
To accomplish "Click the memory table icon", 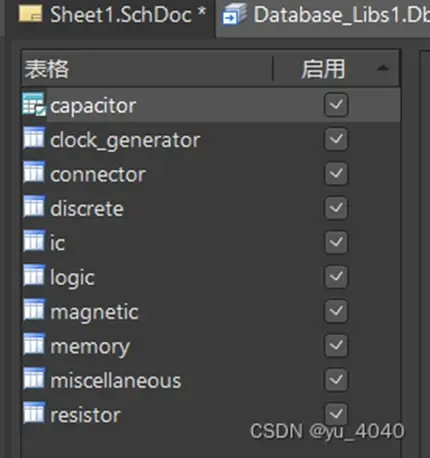I will pos(34,344).
